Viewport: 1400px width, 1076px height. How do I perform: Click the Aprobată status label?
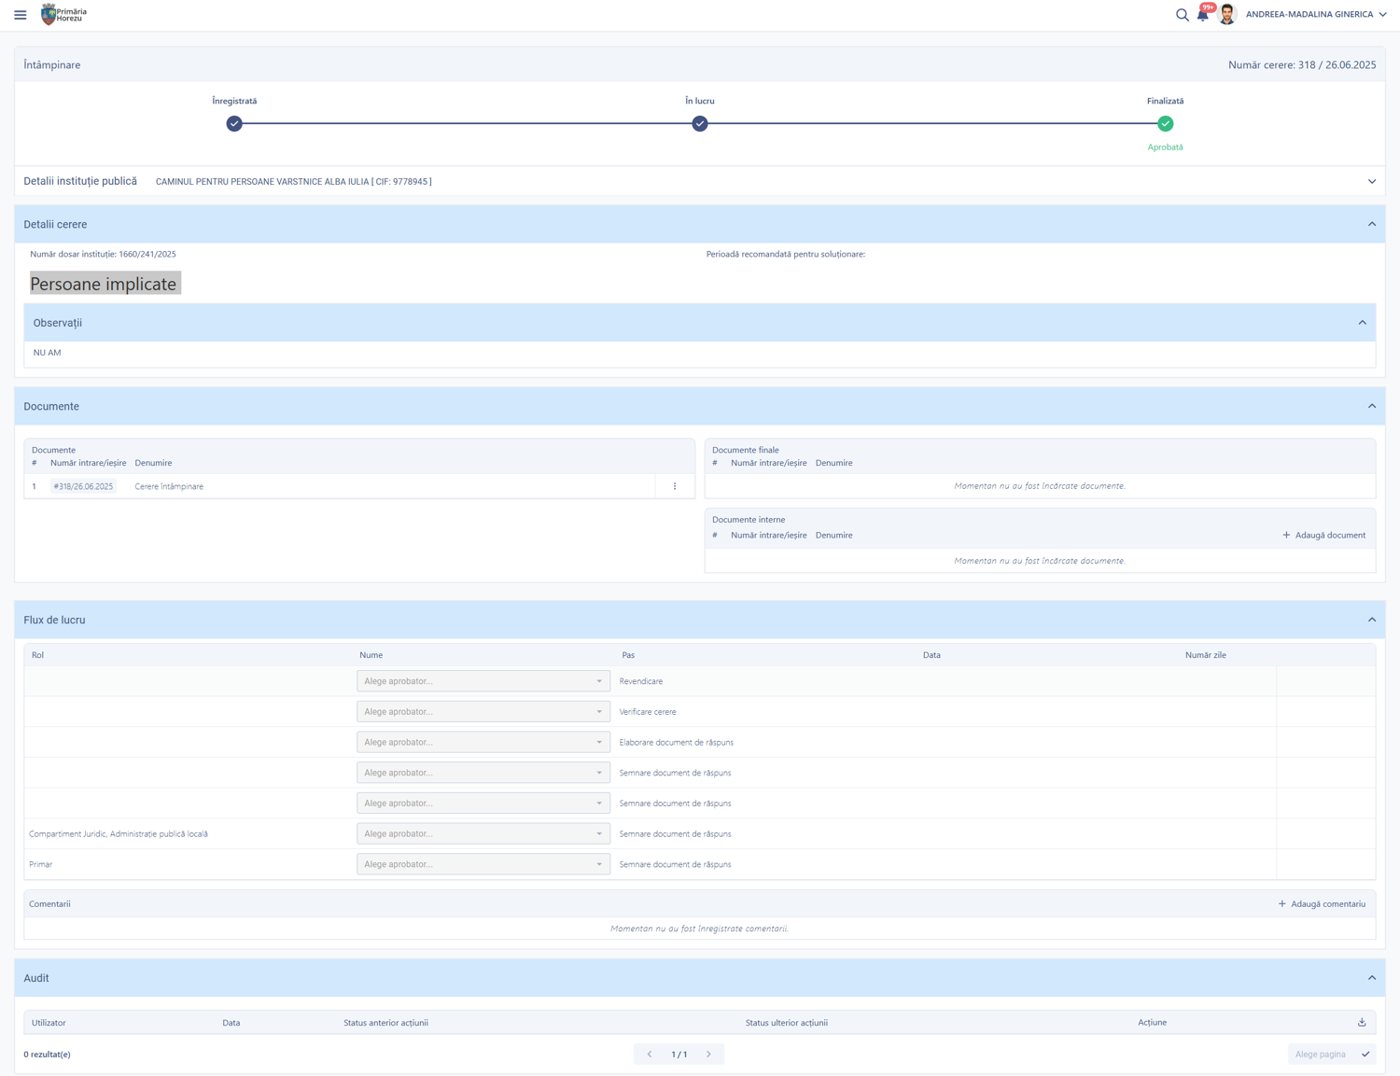1165,147
